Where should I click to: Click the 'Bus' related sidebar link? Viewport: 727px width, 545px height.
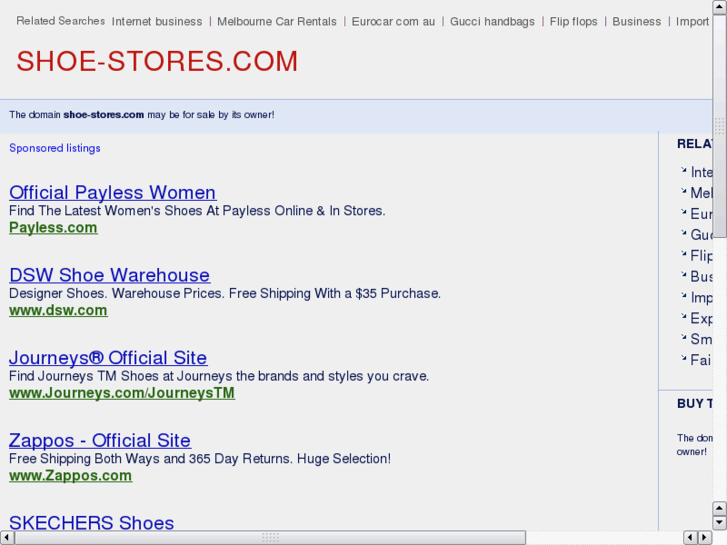701,276
